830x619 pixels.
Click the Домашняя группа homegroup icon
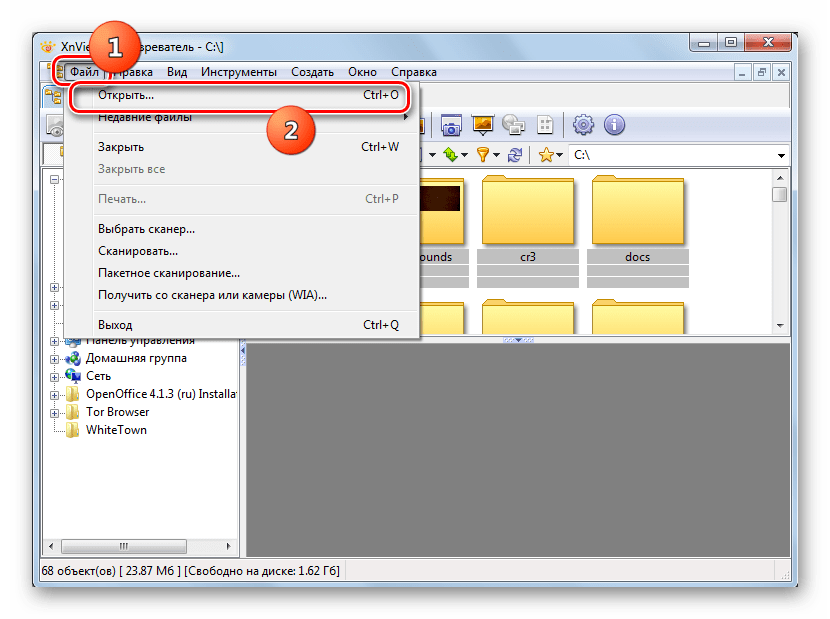pos(73,358)
